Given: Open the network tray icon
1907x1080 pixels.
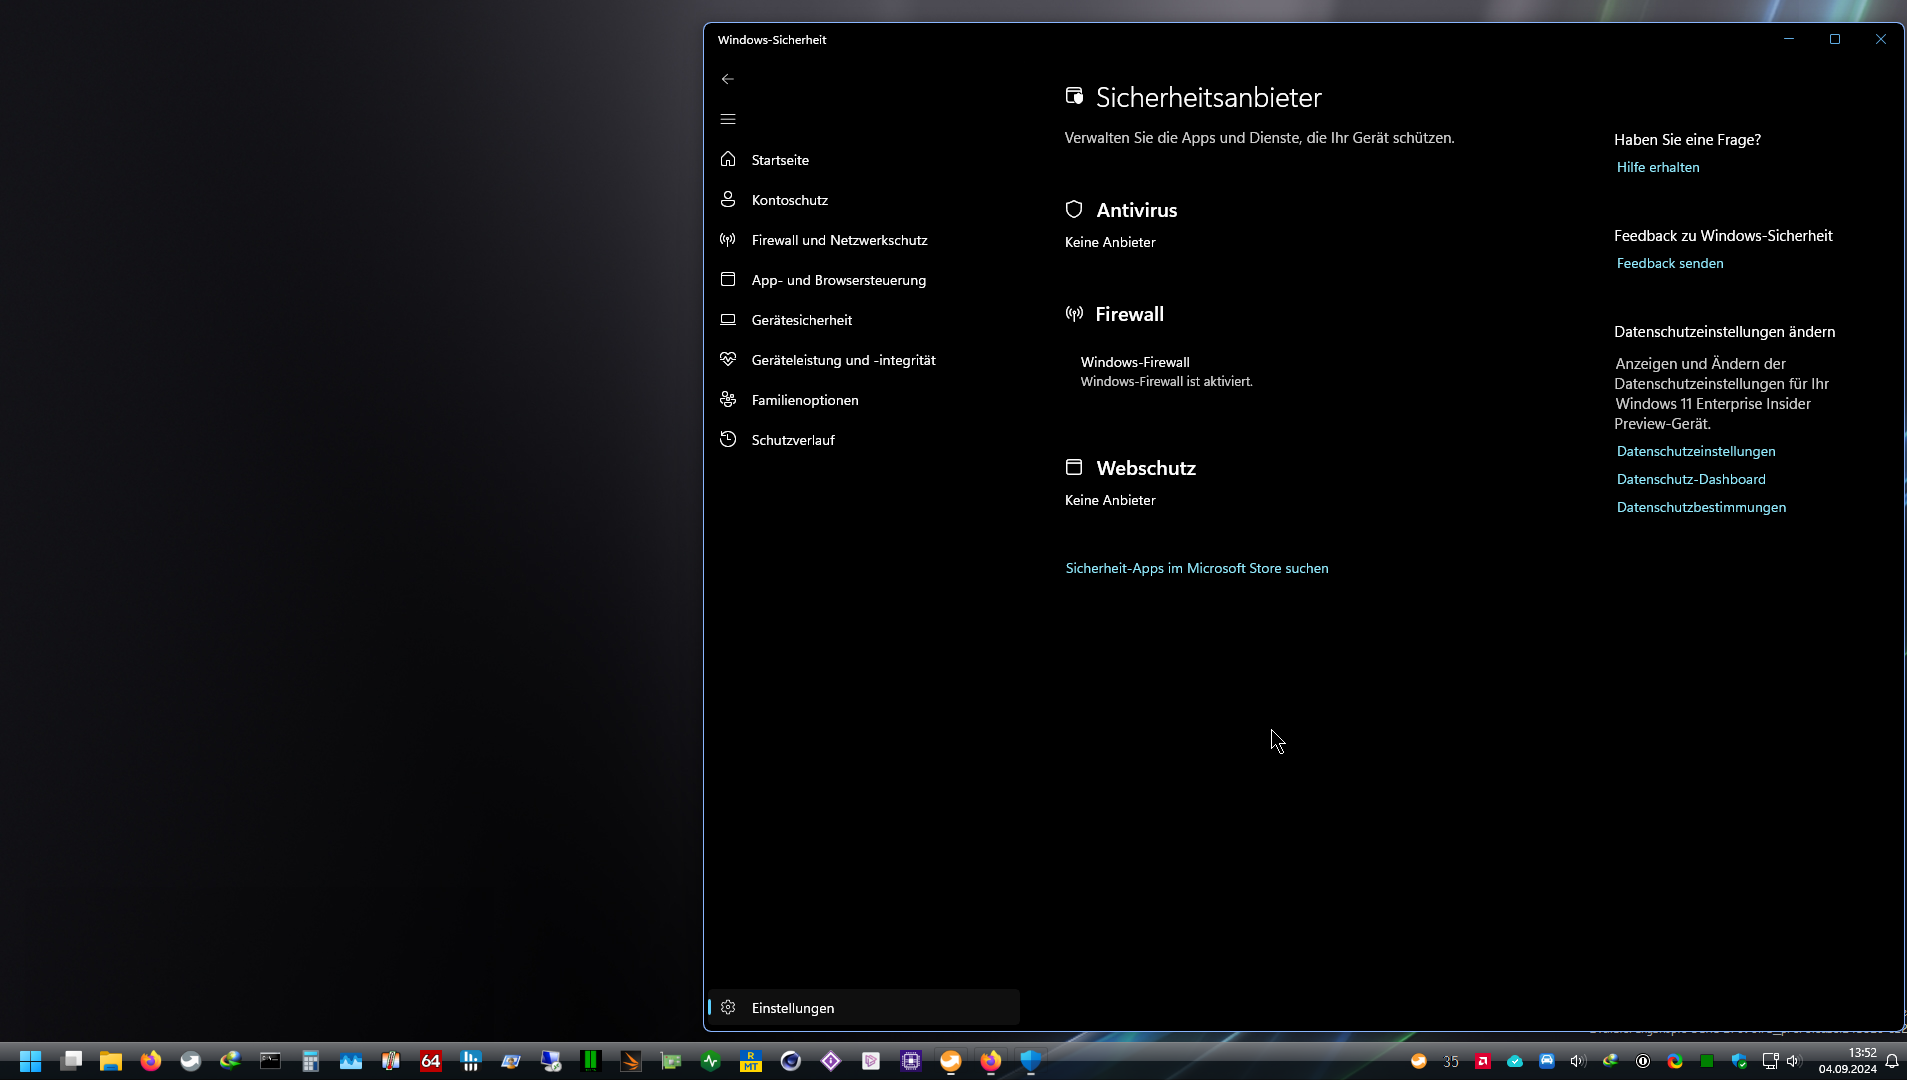Looking at the screenshot, I should coord(1770,1061).
